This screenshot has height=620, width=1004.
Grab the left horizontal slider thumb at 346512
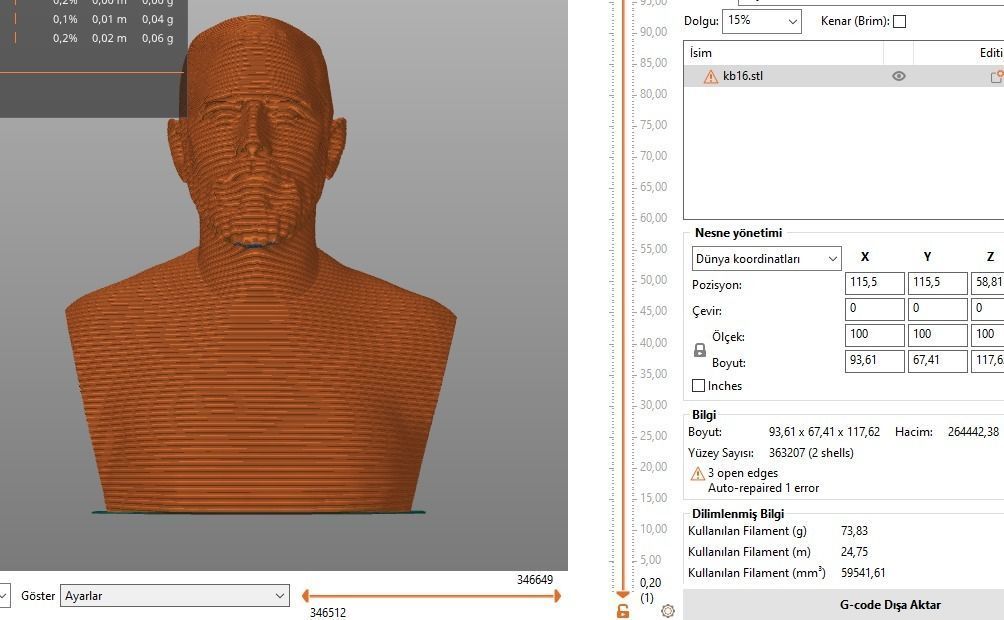pos(305,596)
